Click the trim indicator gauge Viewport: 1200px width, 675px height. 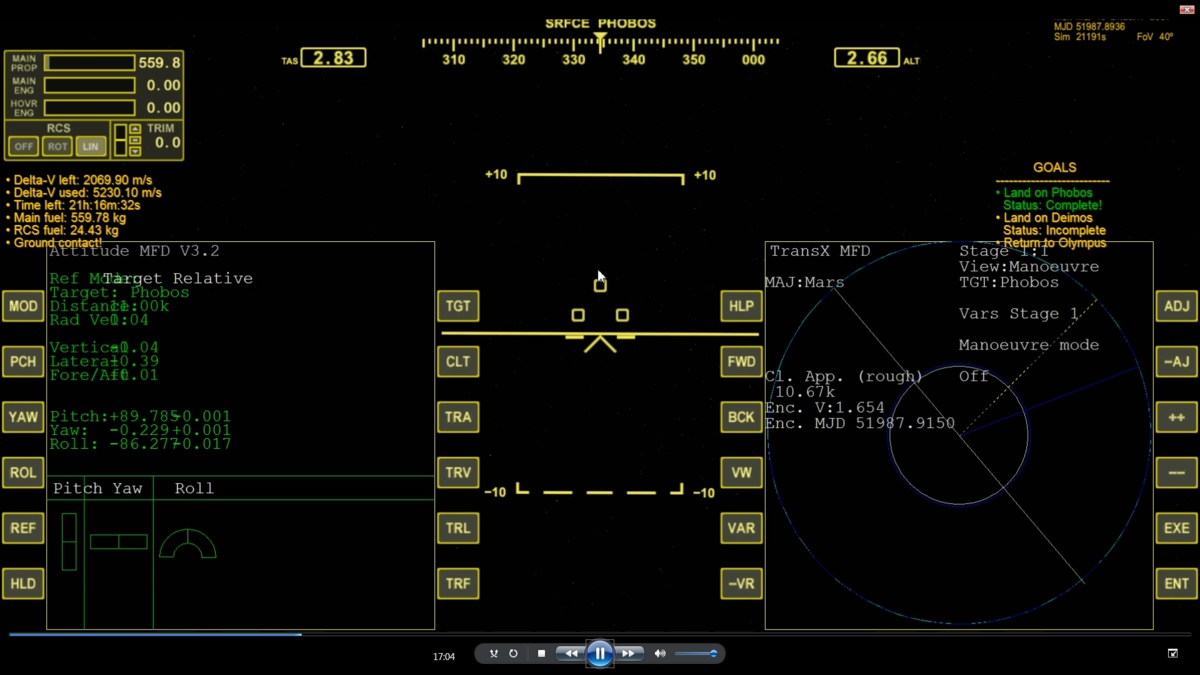120,140
